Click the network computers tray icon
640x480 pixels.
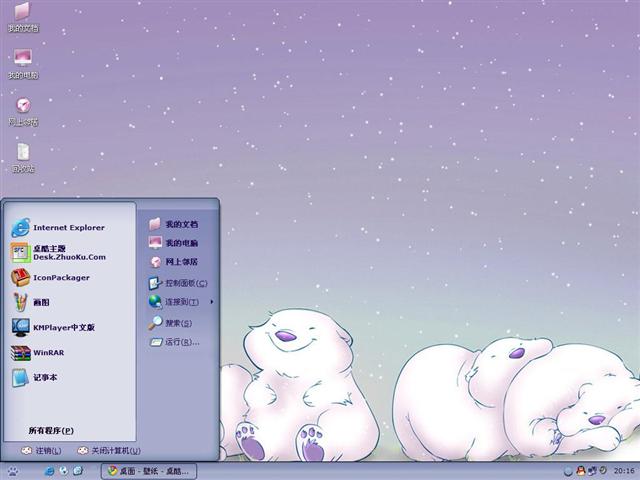tap(592, 471)
